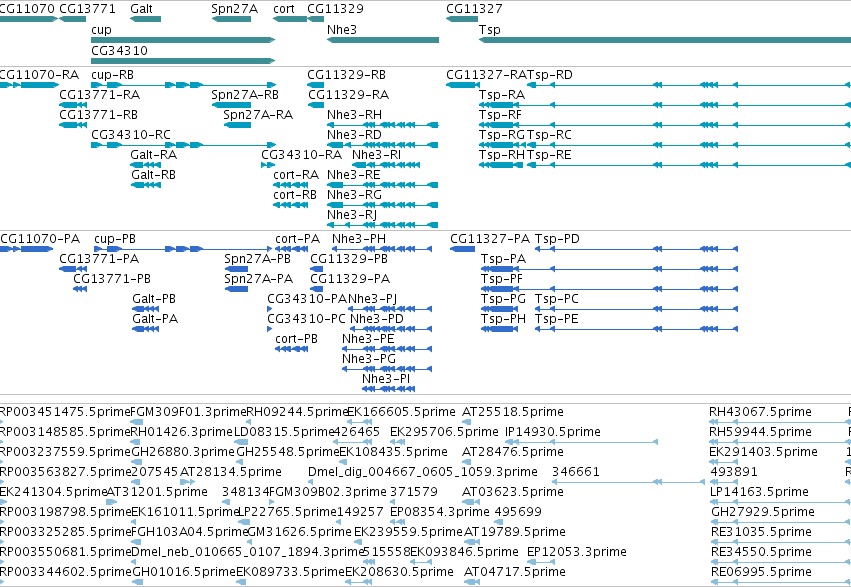Click Tsp-PD protein label
851x587 pixels.
click(x=557, y=239)
